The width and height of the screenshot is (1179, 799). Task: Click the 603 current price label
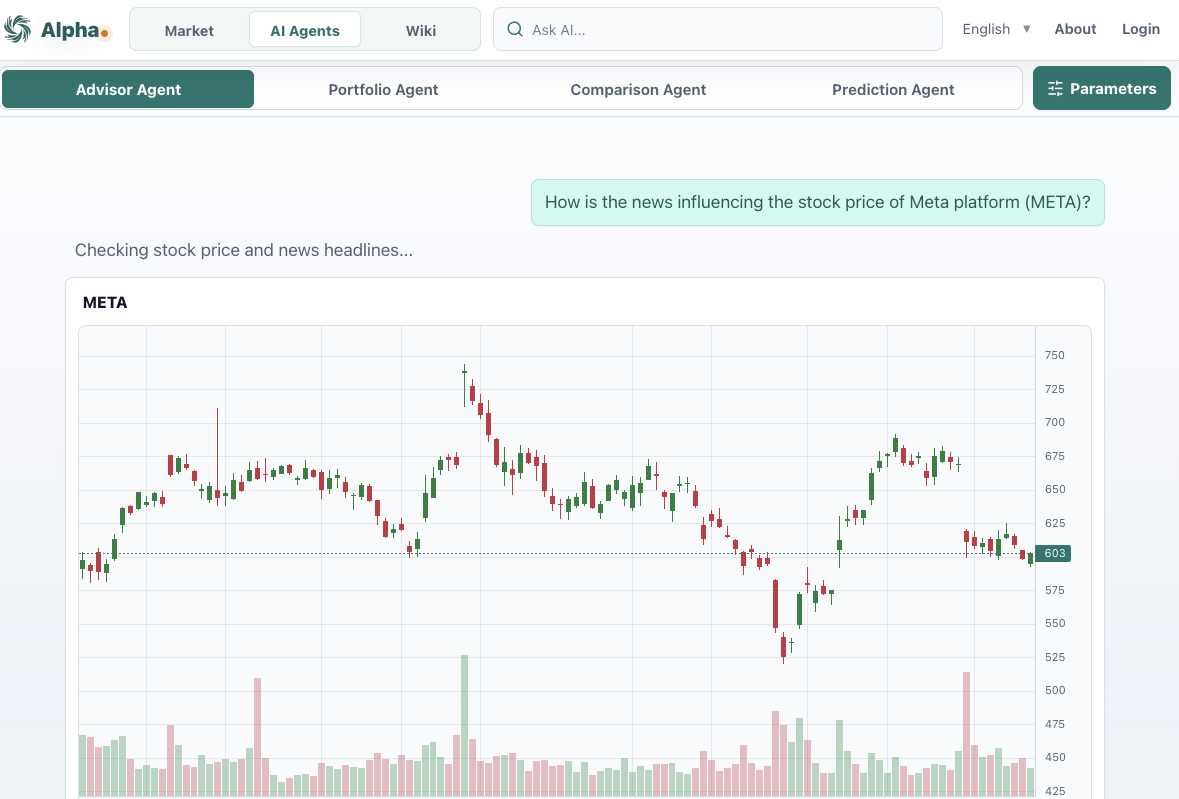click(x=1053, y=553)
